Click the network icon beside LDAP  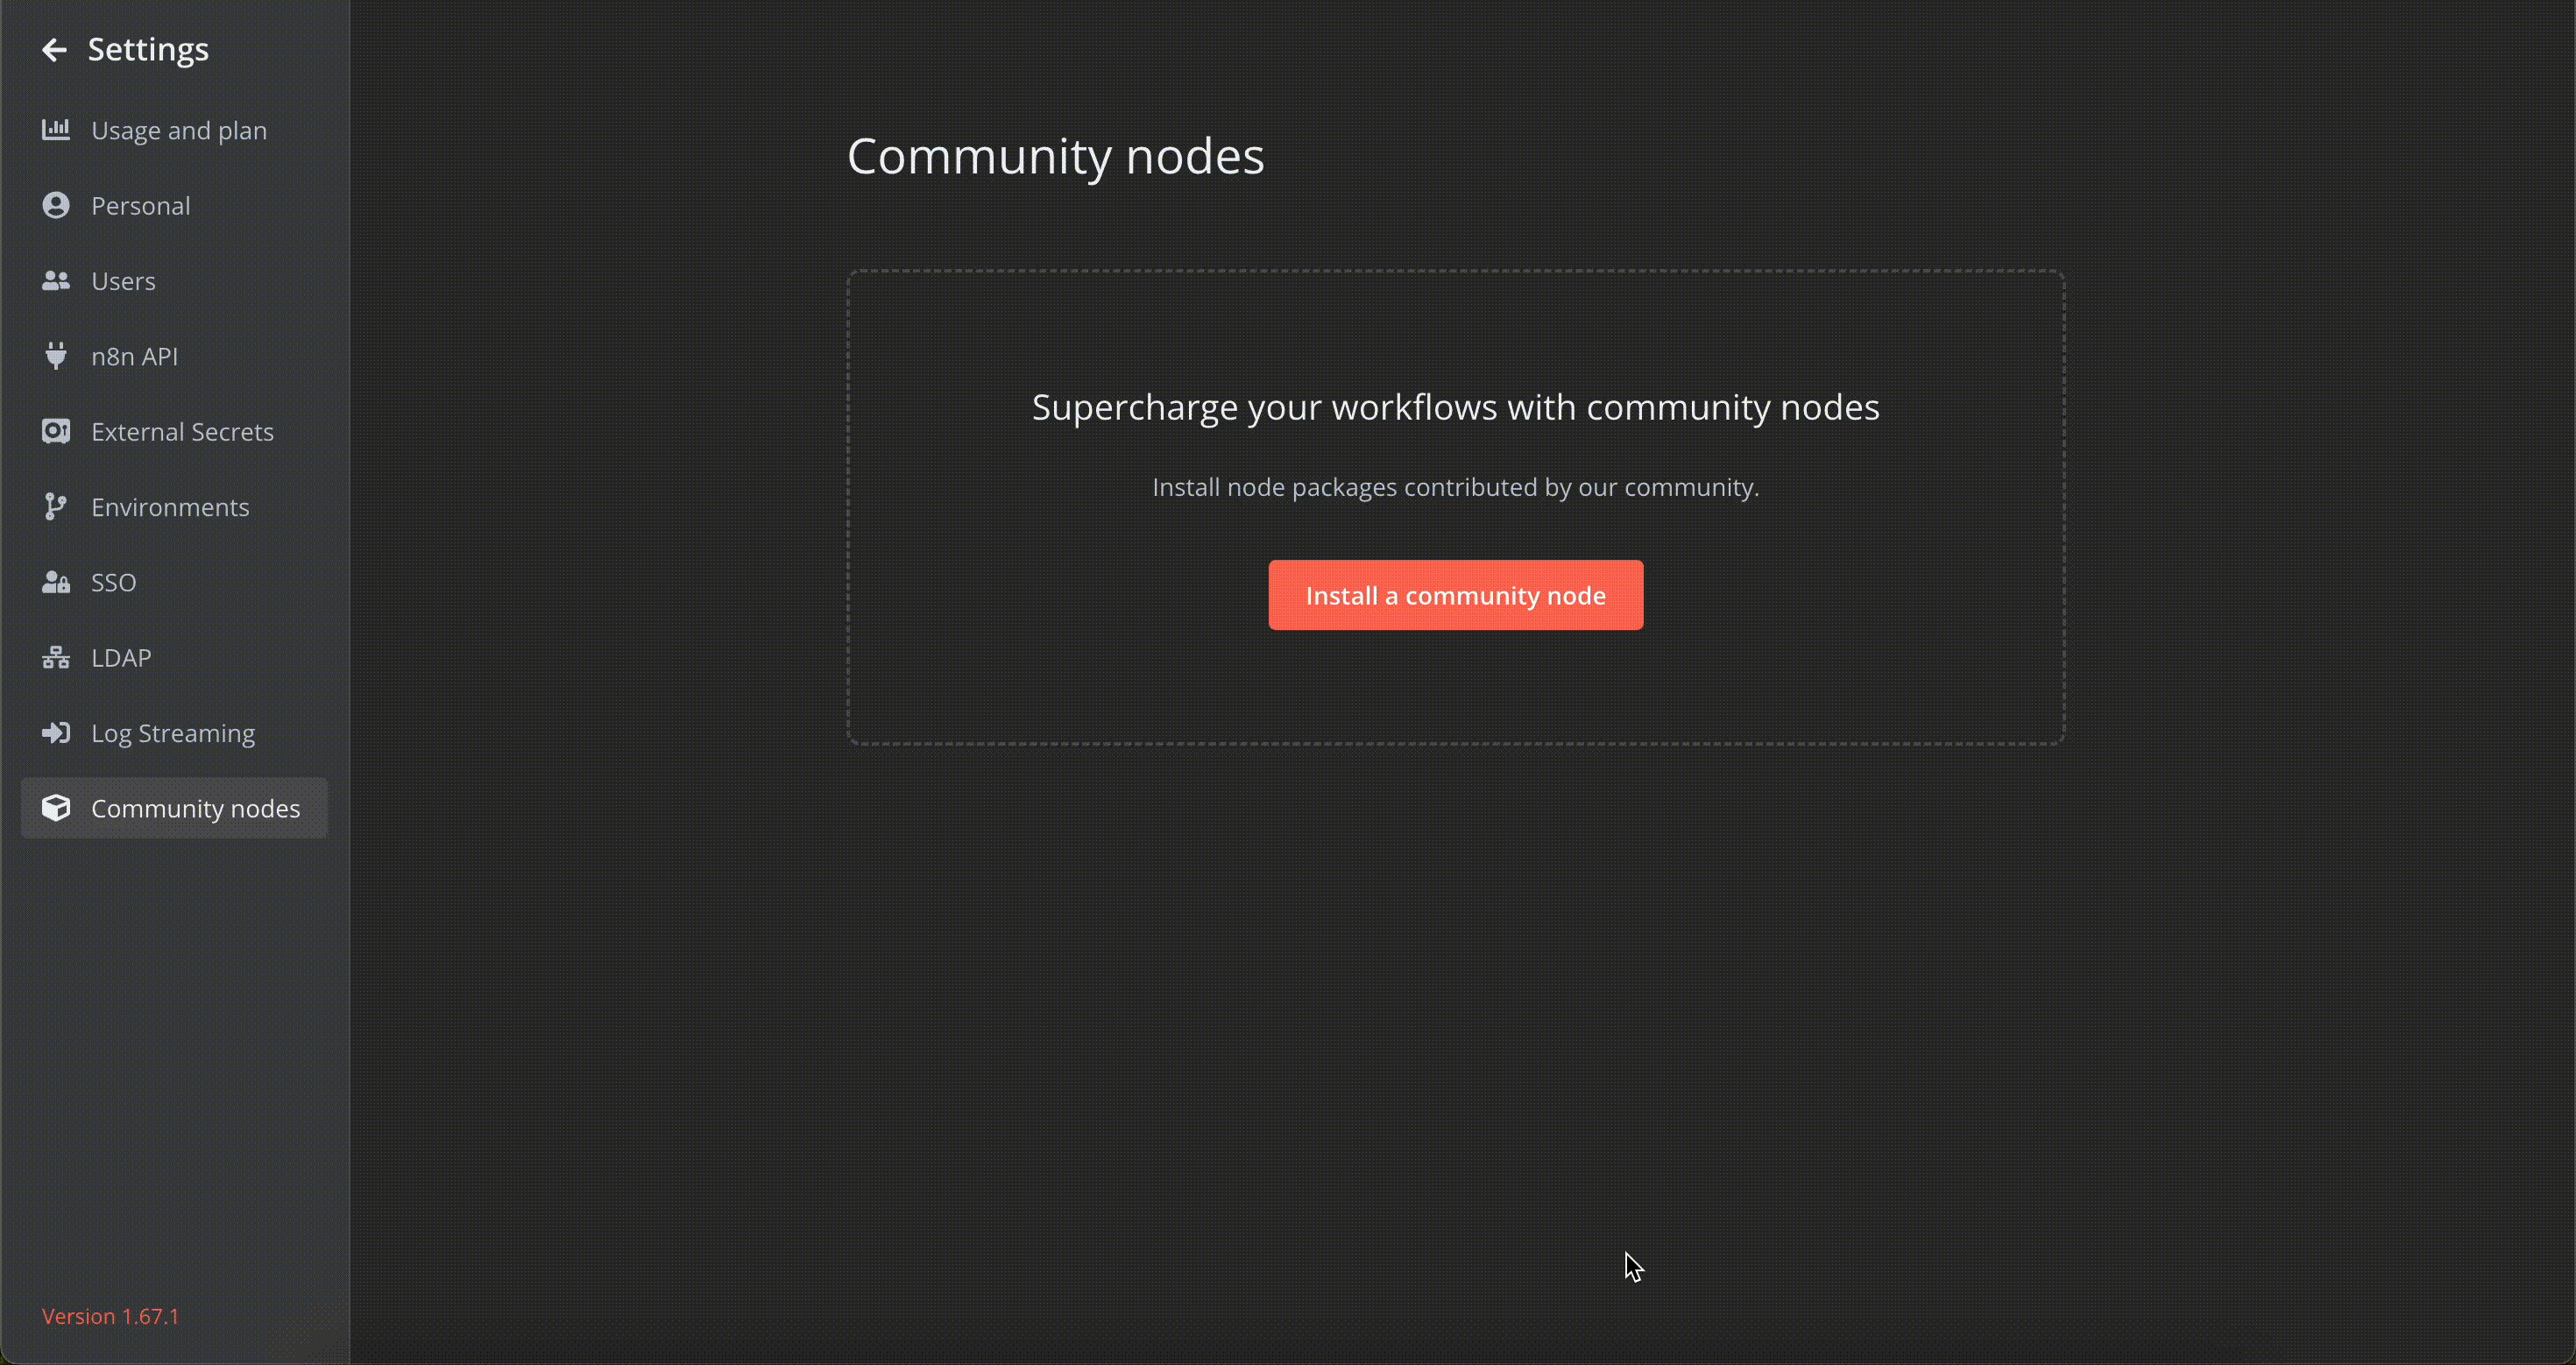point(56,657)
